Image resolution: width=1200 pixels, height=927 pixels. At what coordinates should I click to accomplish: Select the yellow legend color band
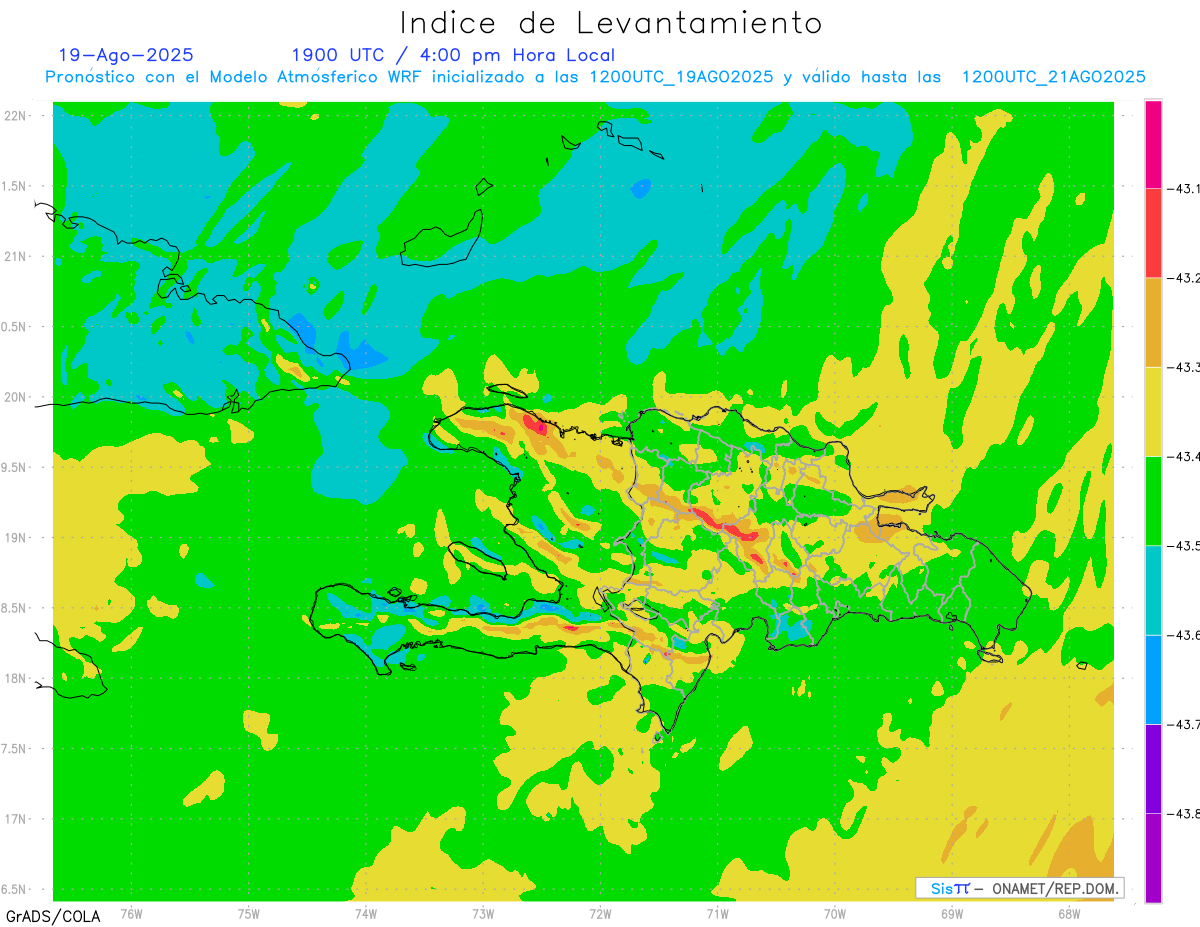tap(1153, 411)
